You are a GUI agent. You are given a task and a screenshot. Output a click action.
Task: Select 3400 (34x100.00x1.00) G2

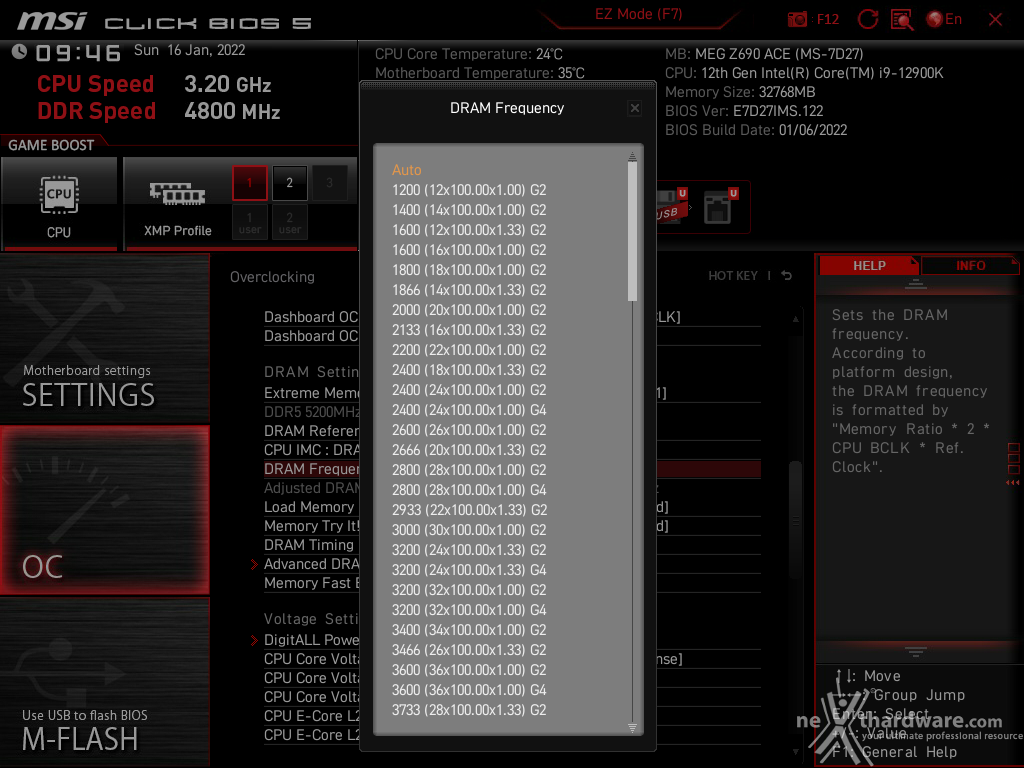(469, 630)
